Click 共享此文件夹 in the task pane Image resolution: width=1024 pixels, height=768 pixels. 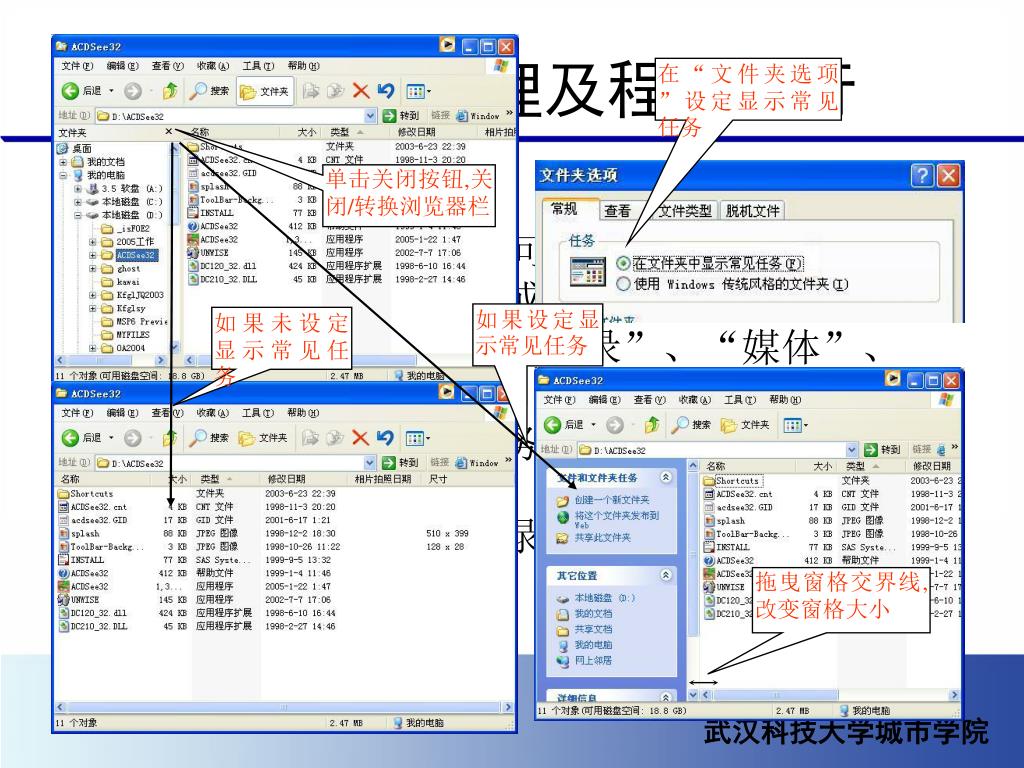[602, 537]
